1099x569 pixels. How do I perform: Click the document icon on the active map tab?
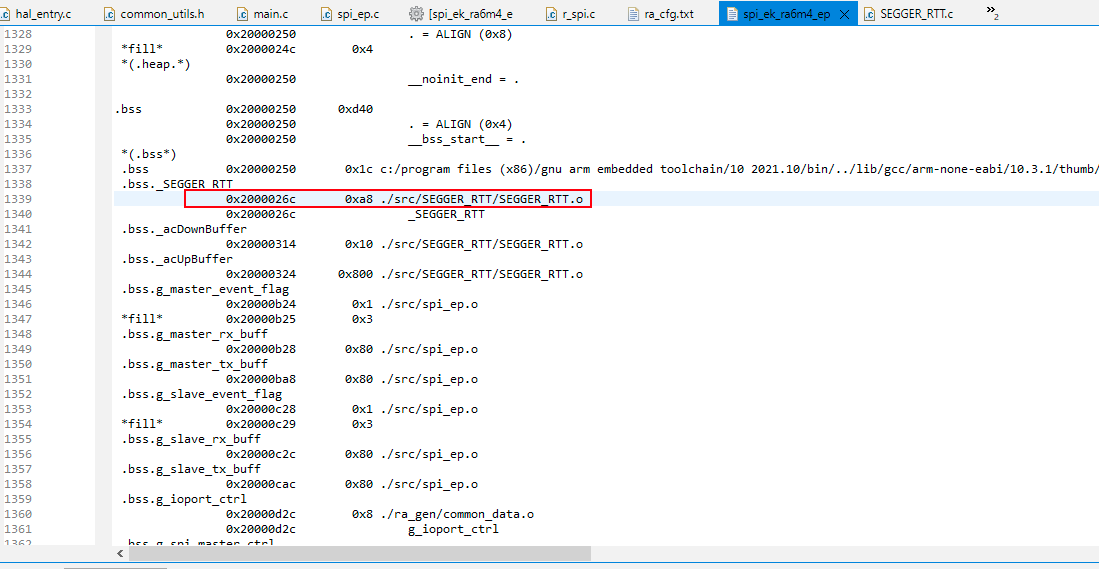coord(730,14)
